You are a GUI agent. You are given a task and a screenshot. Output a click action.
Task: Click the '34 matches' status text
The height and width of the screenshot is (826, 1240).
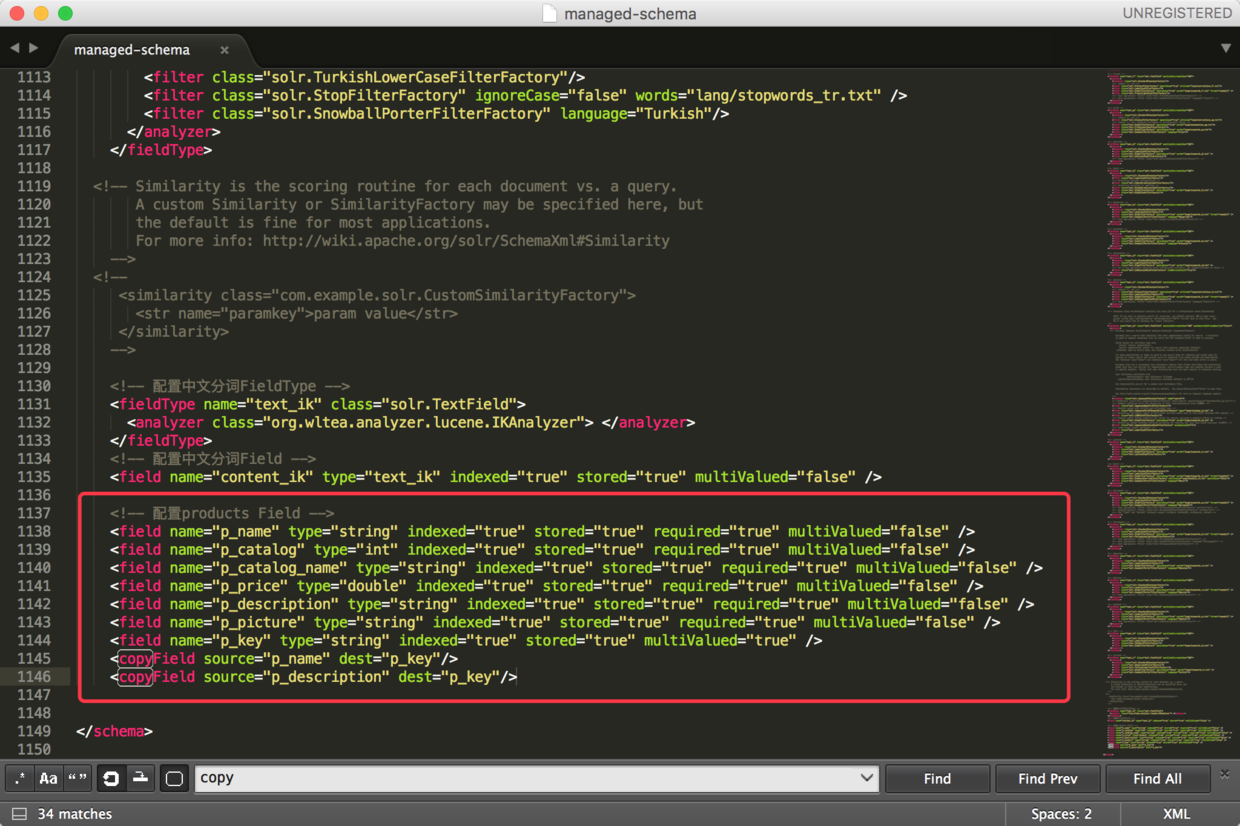coord(75,814)
